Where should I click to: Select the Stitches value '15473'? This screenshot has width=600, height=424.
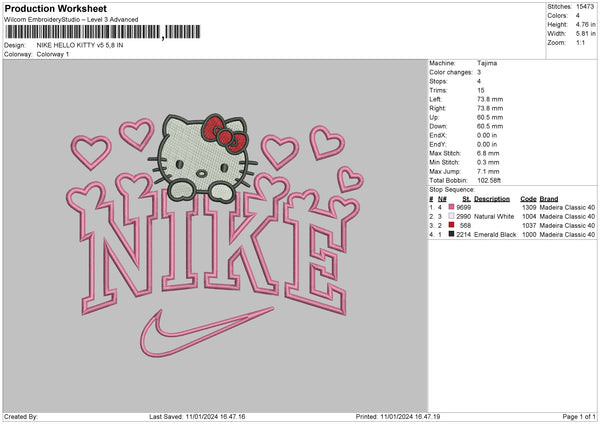(x=585, y=7)
